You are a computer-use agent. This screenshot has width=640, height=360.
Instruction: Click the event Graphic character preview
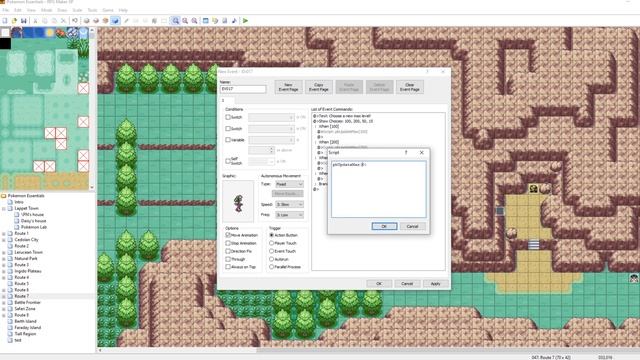(x=238, y=202)
